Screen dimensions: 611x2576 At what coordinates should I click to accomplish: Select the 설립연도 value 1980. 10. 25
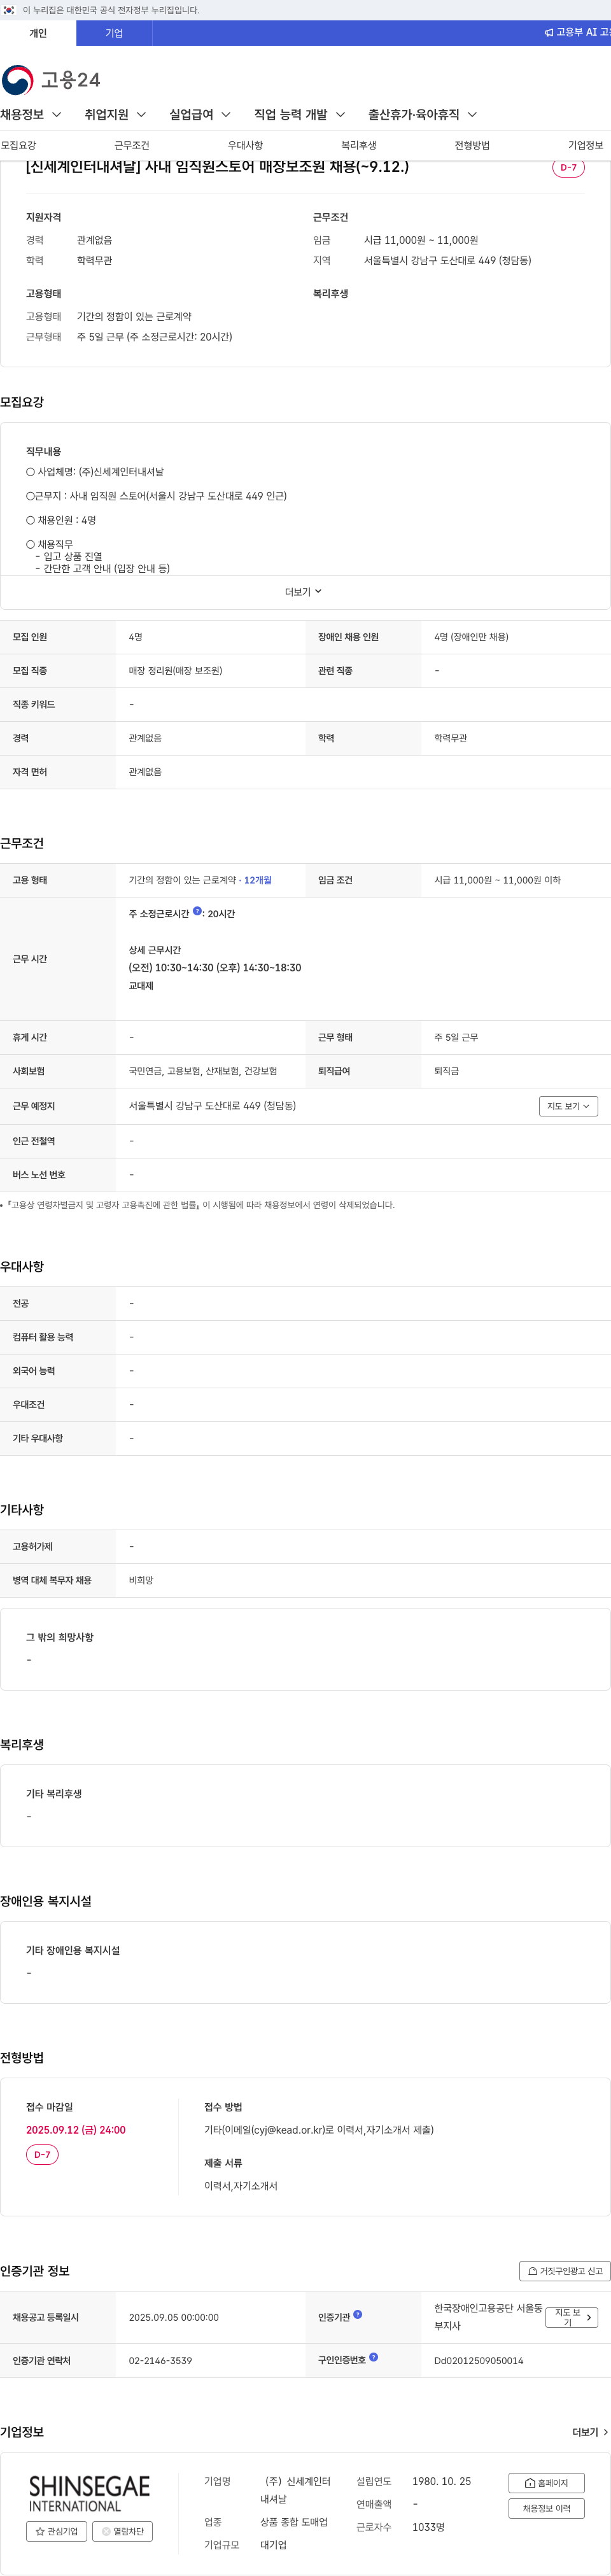point(441,2481)
